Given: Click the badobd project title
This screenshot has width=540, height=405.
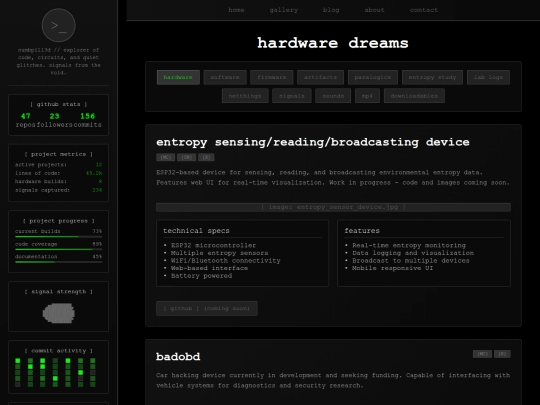Looking at the screenshot, I should click(178, 356).
